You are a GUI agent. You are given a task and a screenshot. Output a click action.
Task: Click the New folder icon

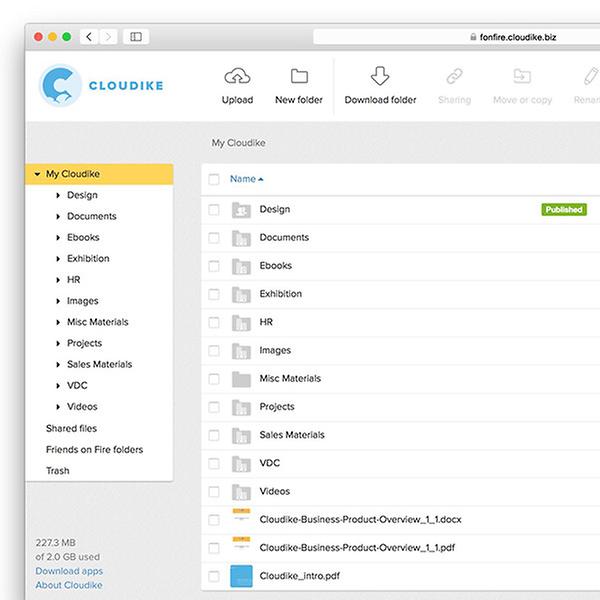tap(299, 76)
